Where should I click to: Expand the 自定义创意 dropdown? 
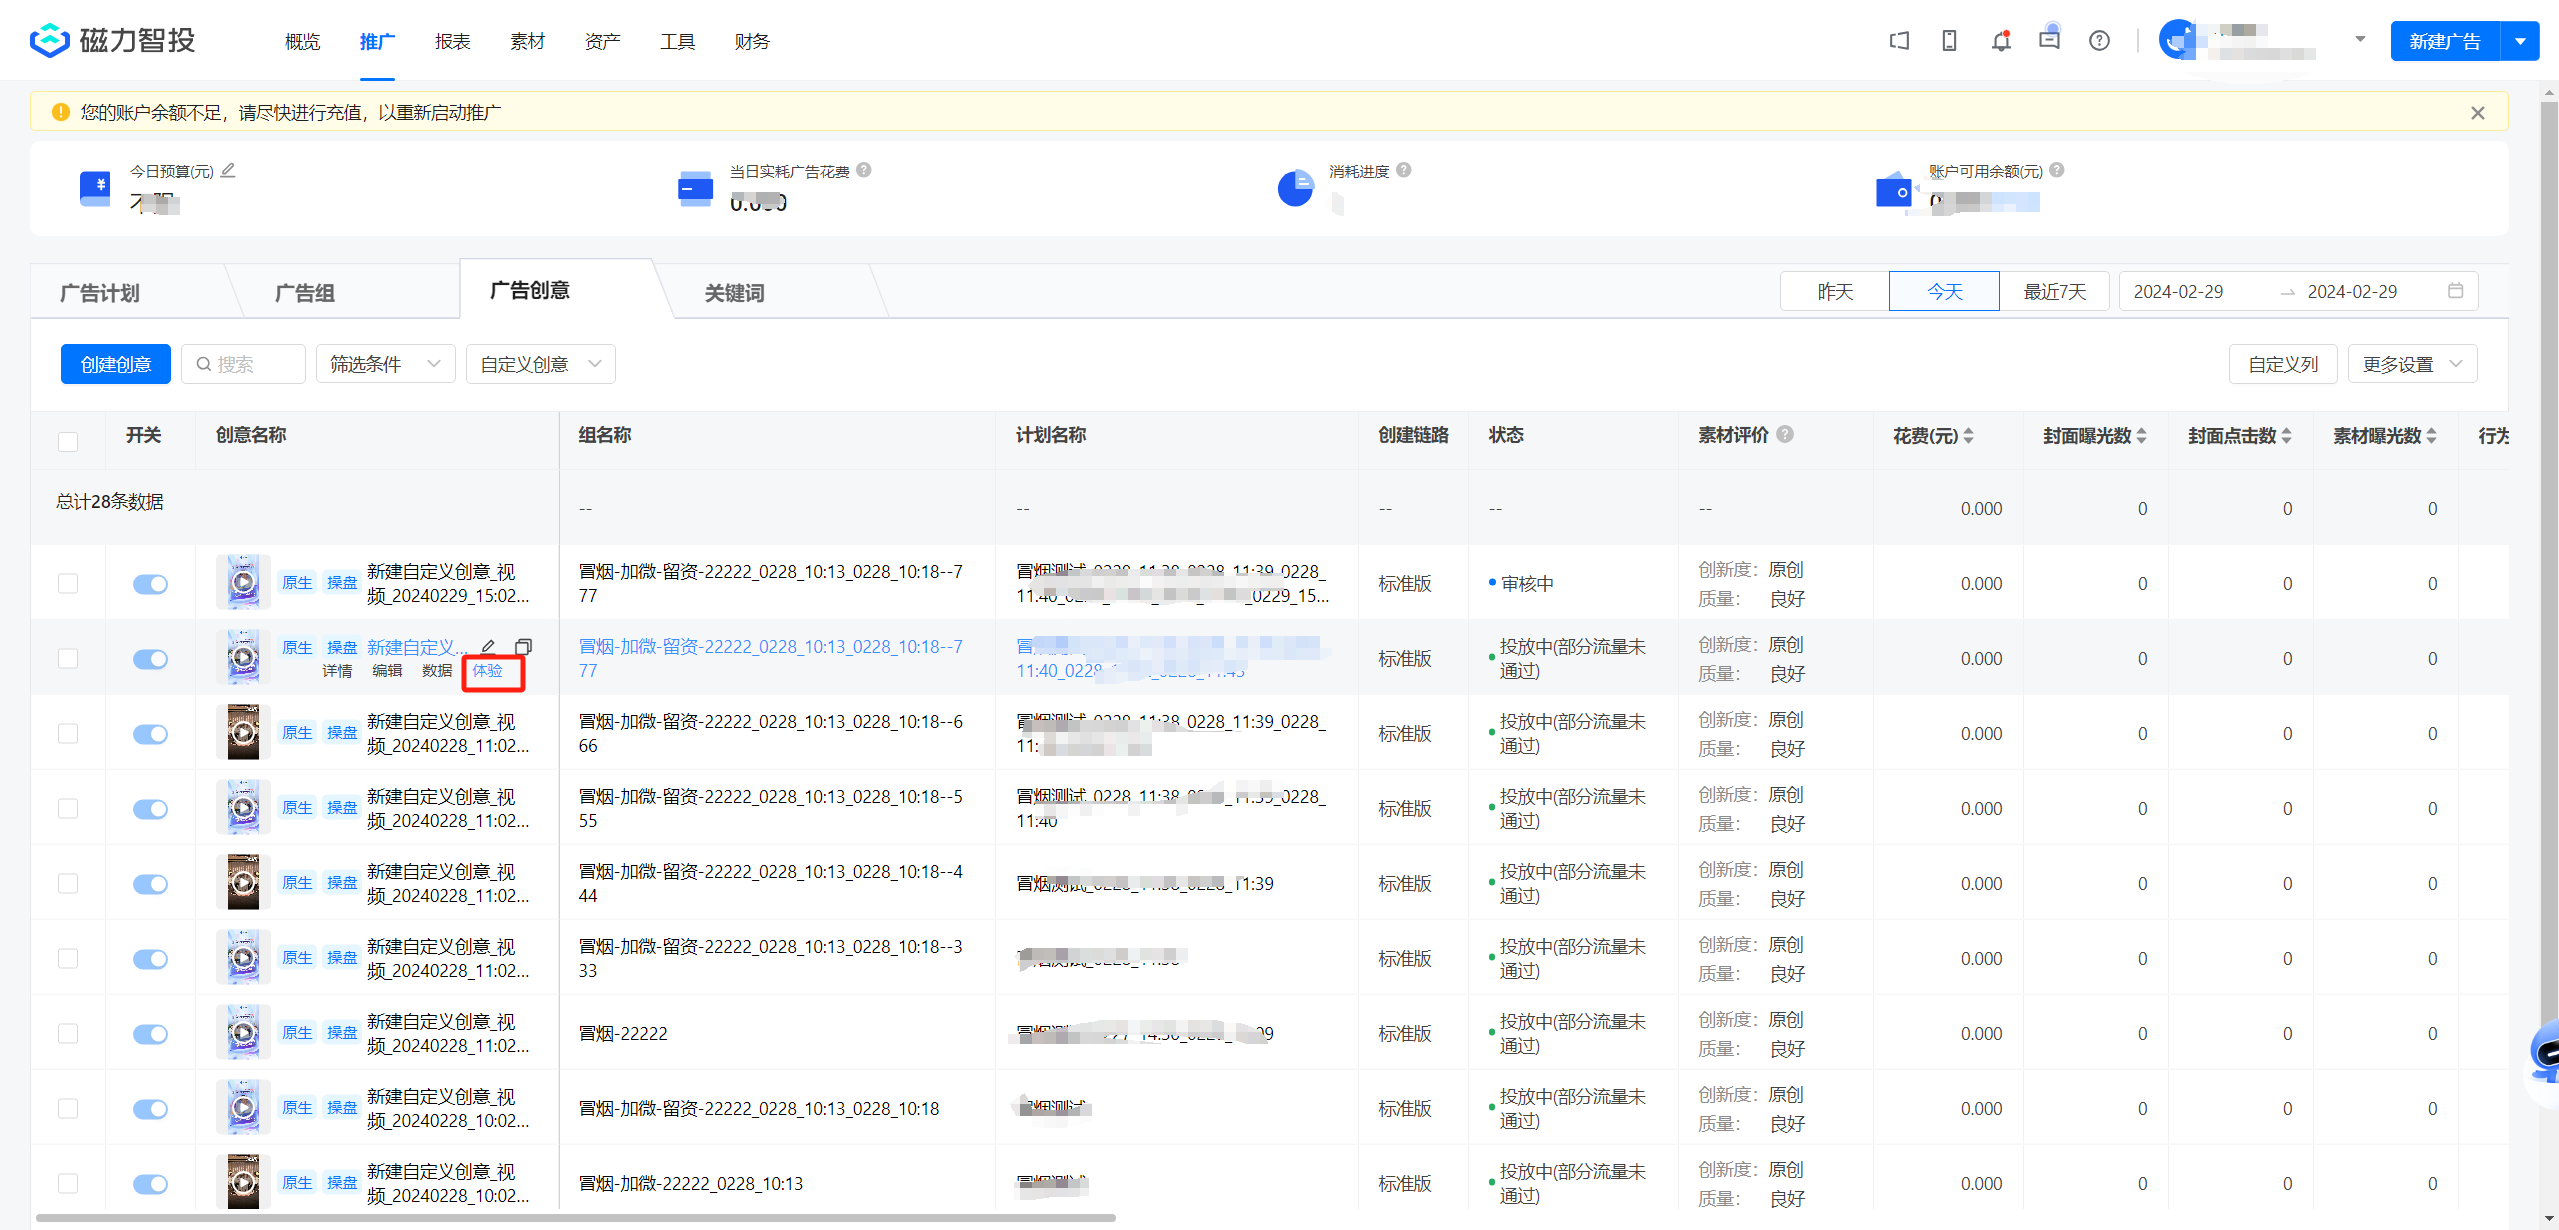click(540, 364)
